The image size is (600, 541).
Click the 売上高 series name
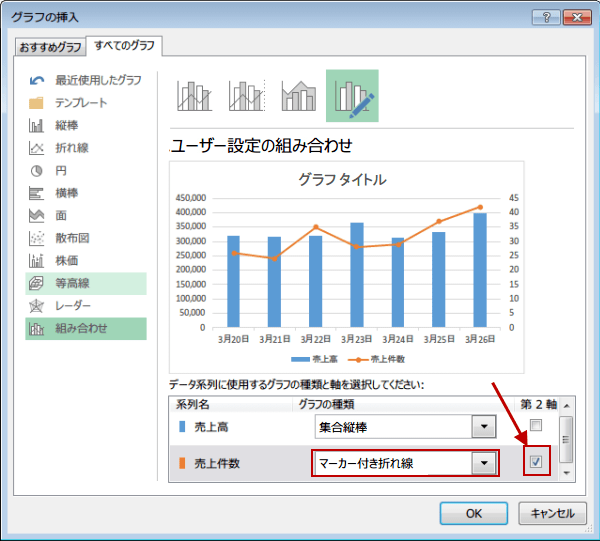(211, 427)
